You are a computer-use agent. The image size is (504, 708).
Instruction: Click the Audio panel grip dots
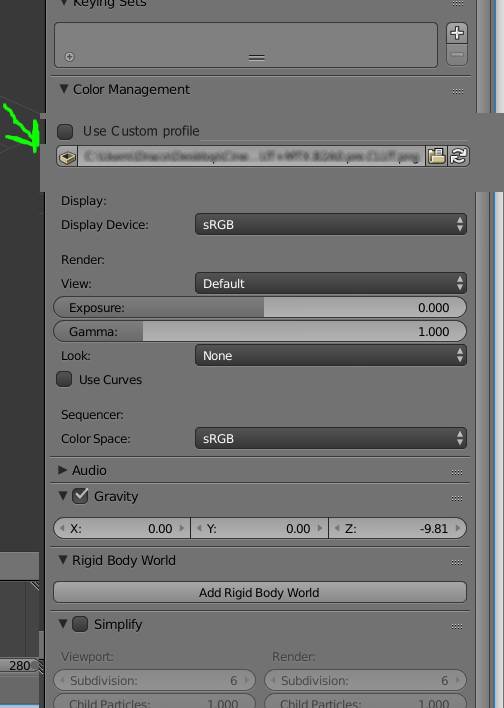(x=457, y=472)
